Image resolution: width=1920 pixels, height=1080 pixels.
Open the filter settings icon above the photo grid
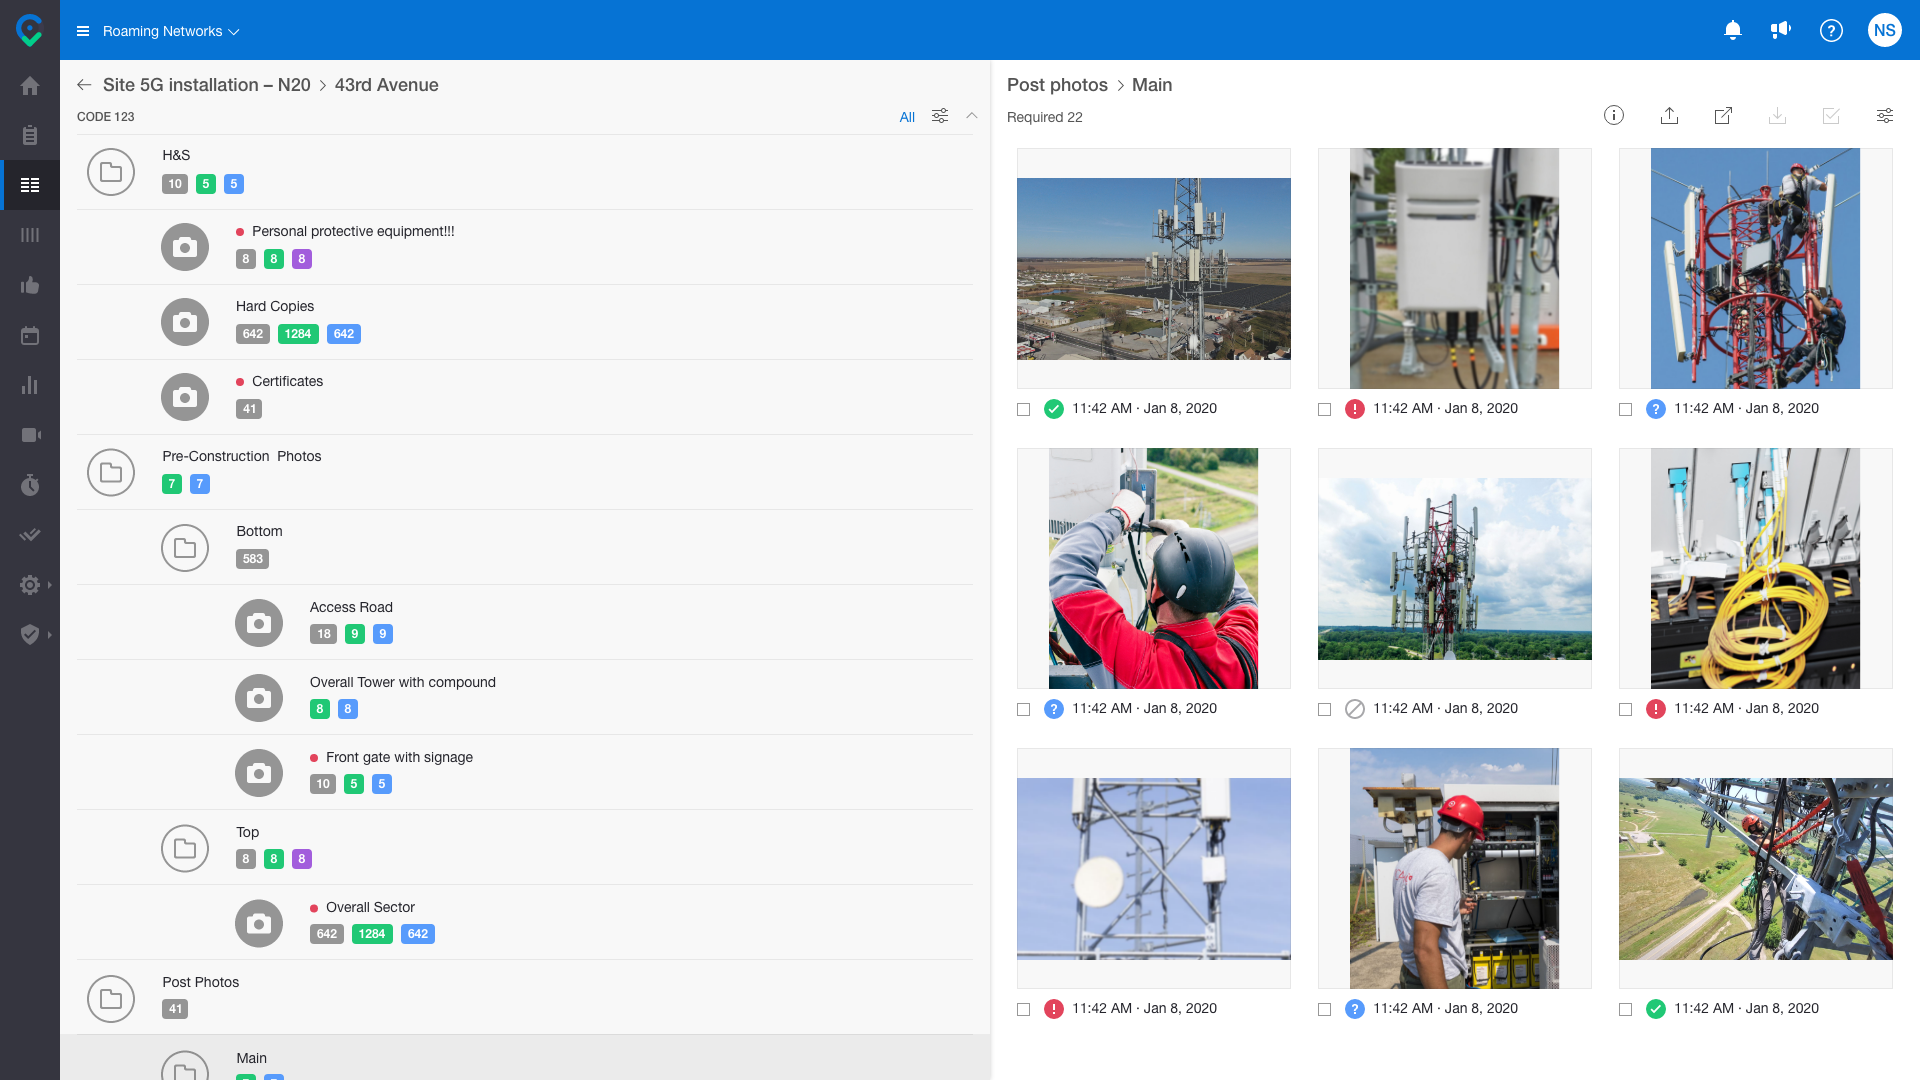click(x=1884, y=116)
